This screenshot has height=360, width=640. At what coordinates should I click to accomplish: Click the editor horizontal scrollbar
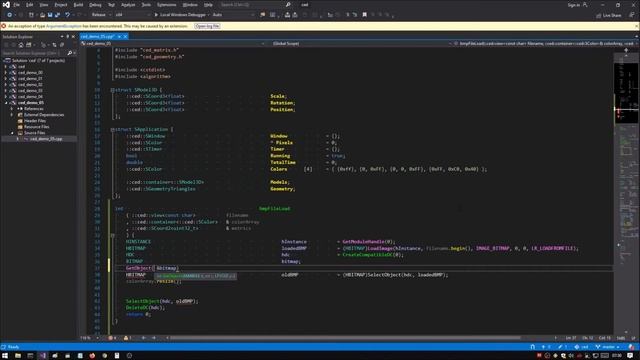[345, 338]
